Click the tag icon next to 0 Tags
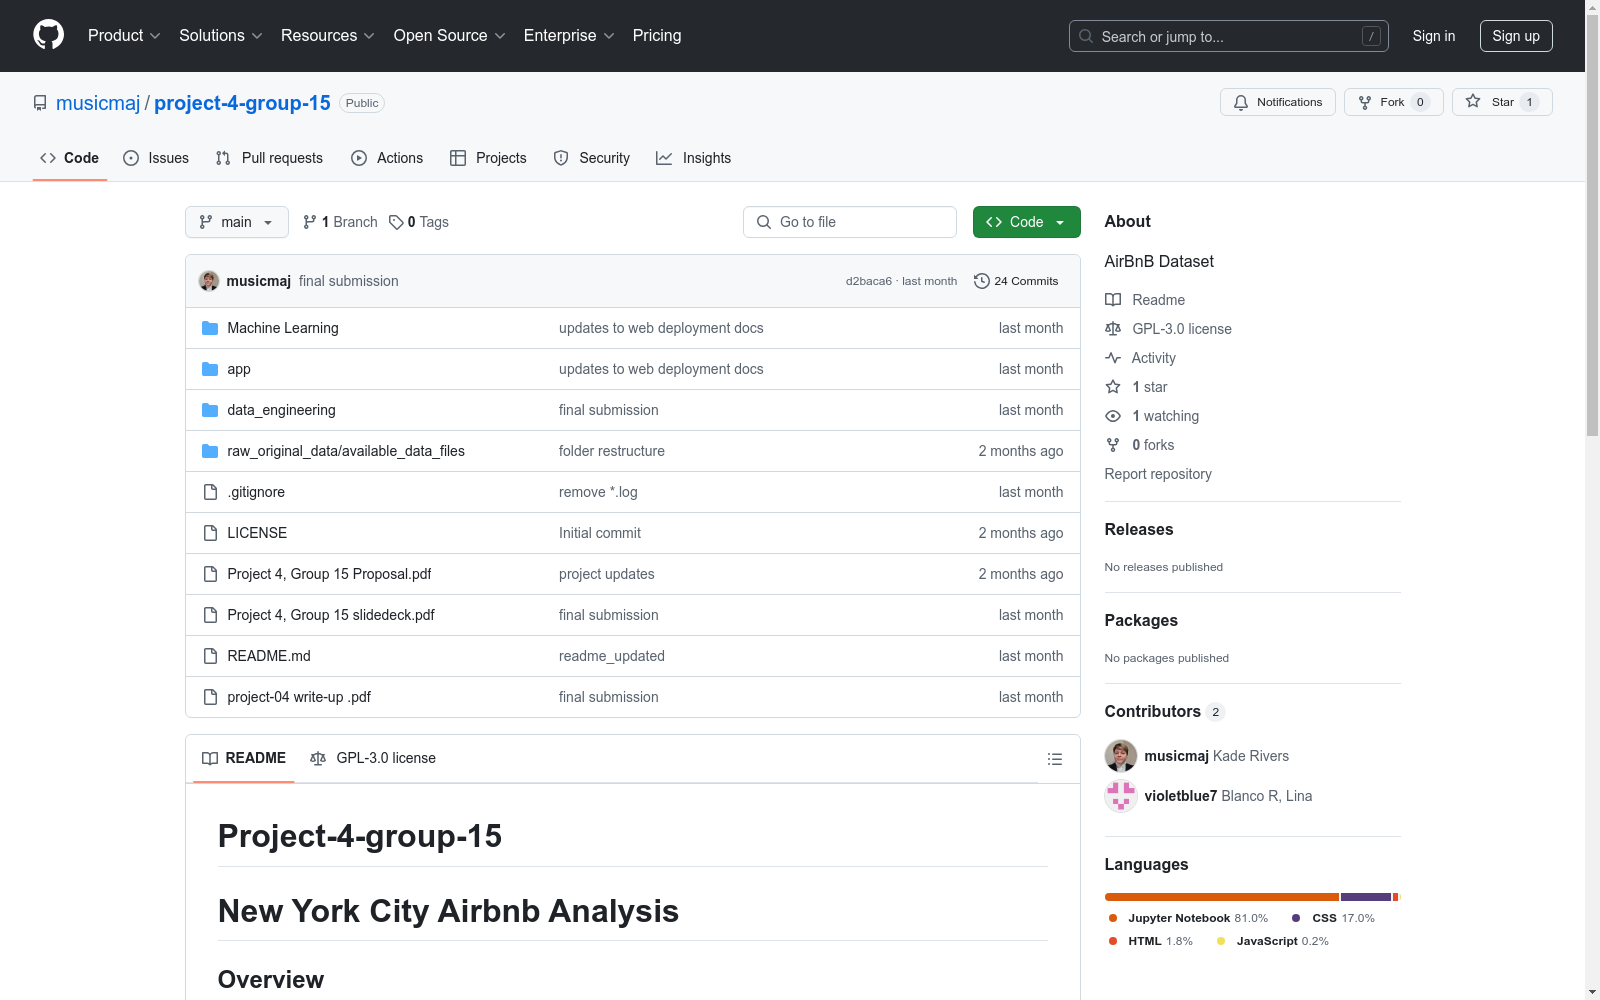This screenshot has height=1000, width=1600. (396, 222)
